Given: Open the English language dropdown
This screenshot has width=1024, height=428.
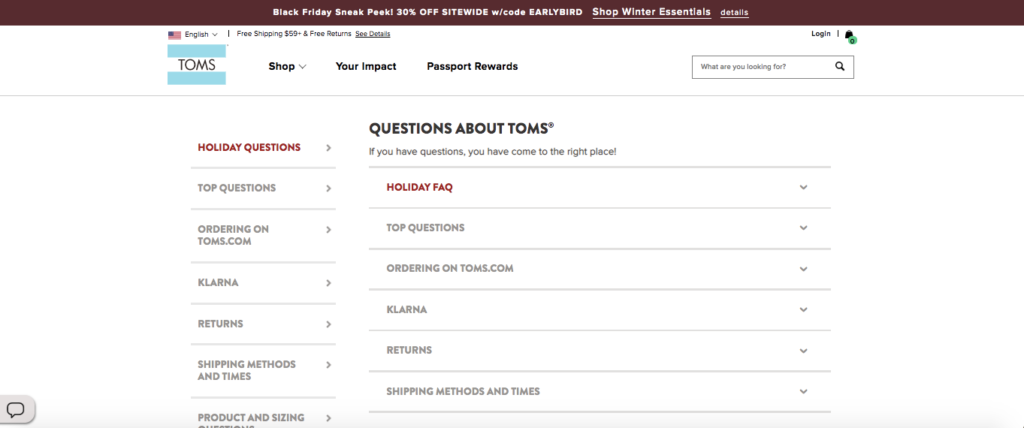Looking at the screenshot, I should (200, 35).
